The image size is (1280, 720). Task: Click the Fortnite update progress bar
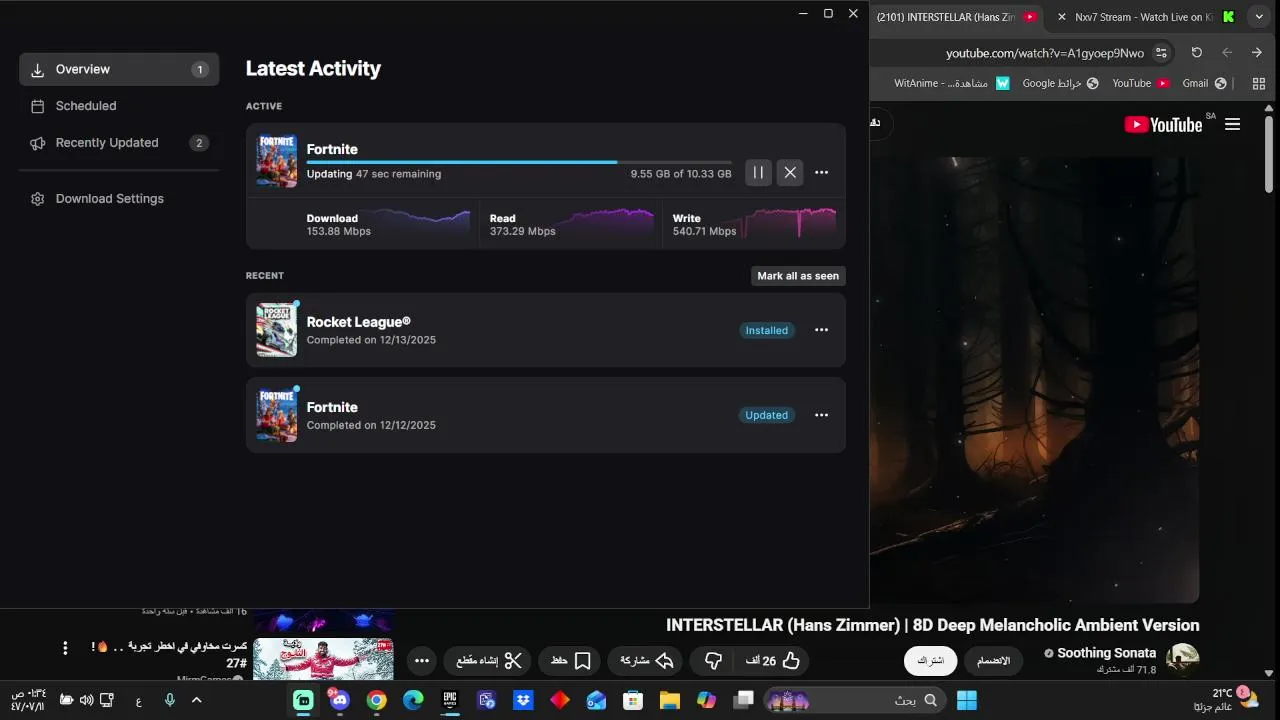coord(519,162)
